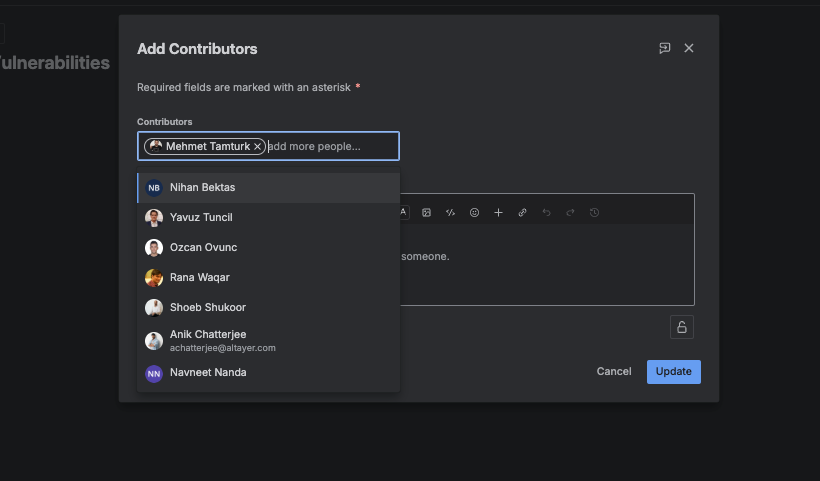The width and height of the screenshot is (820, 481).
Task: Select Yavuz Tuncil from the list
Action: point(268,217)
